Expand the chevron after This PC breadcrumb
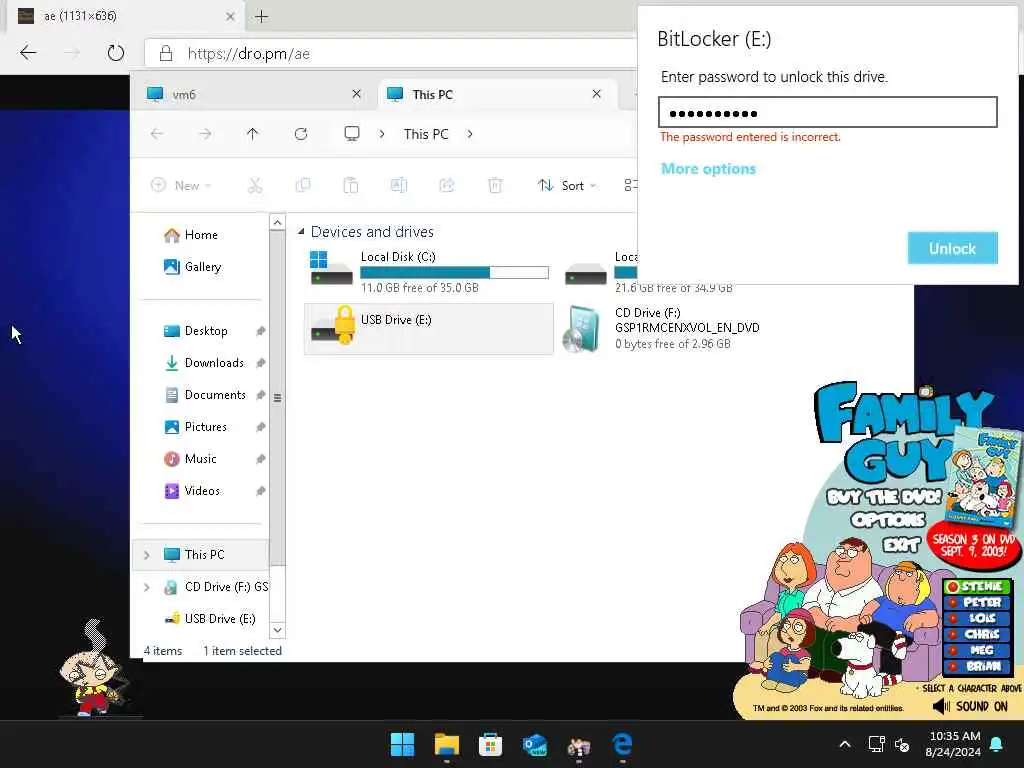This screenshot has width=1024, height=768. (x=470, y=134)
